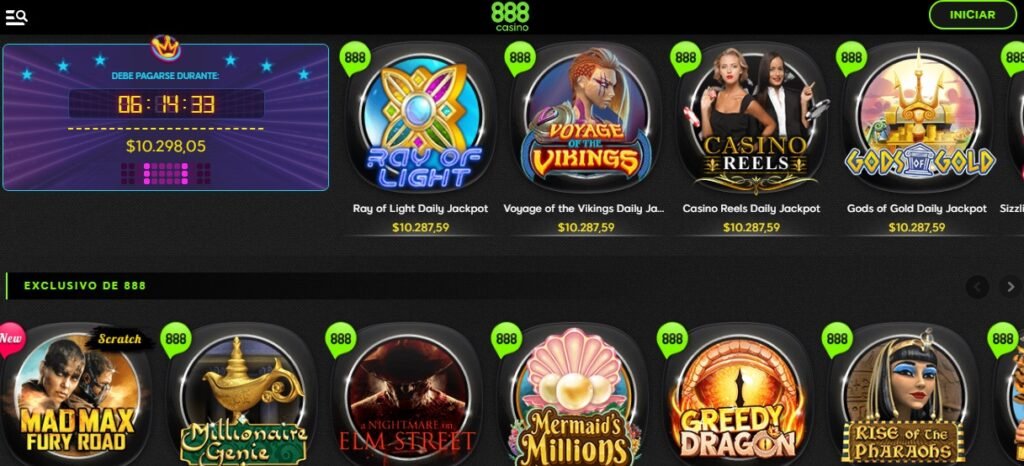Click the pink jackpot progress indicator
Viewport: 1024px width, 466px height.
click(166, 173)
